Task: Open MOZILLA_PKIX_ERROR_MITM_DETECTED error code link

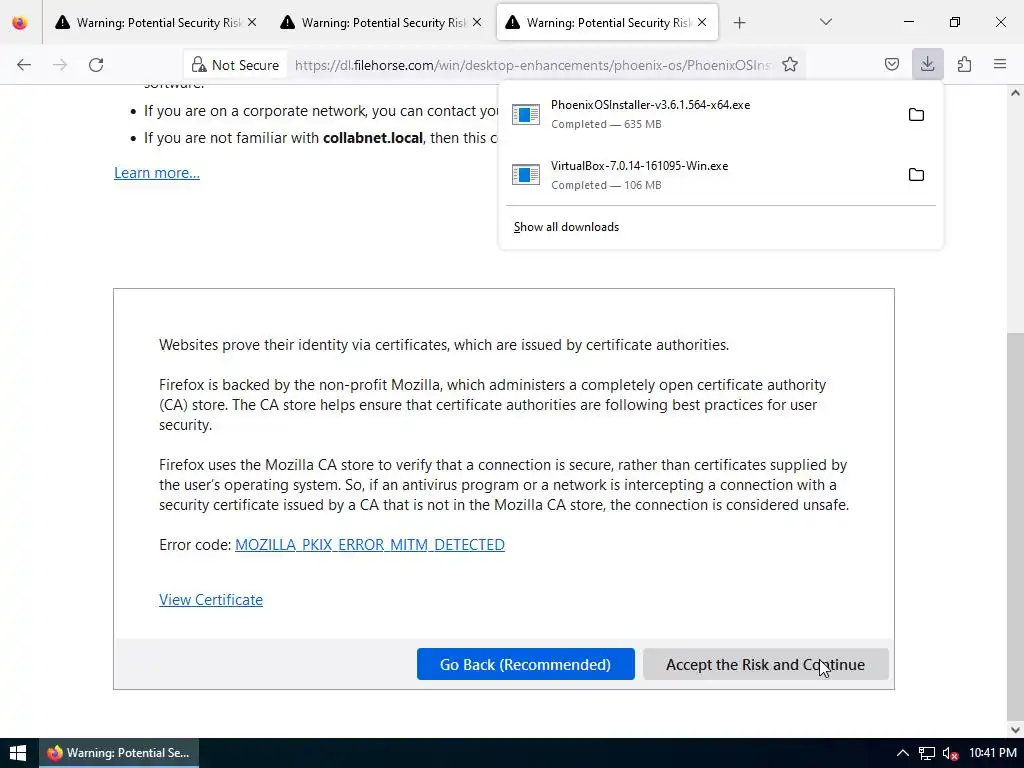Action: pyautogui.click(x=370, y=545)
